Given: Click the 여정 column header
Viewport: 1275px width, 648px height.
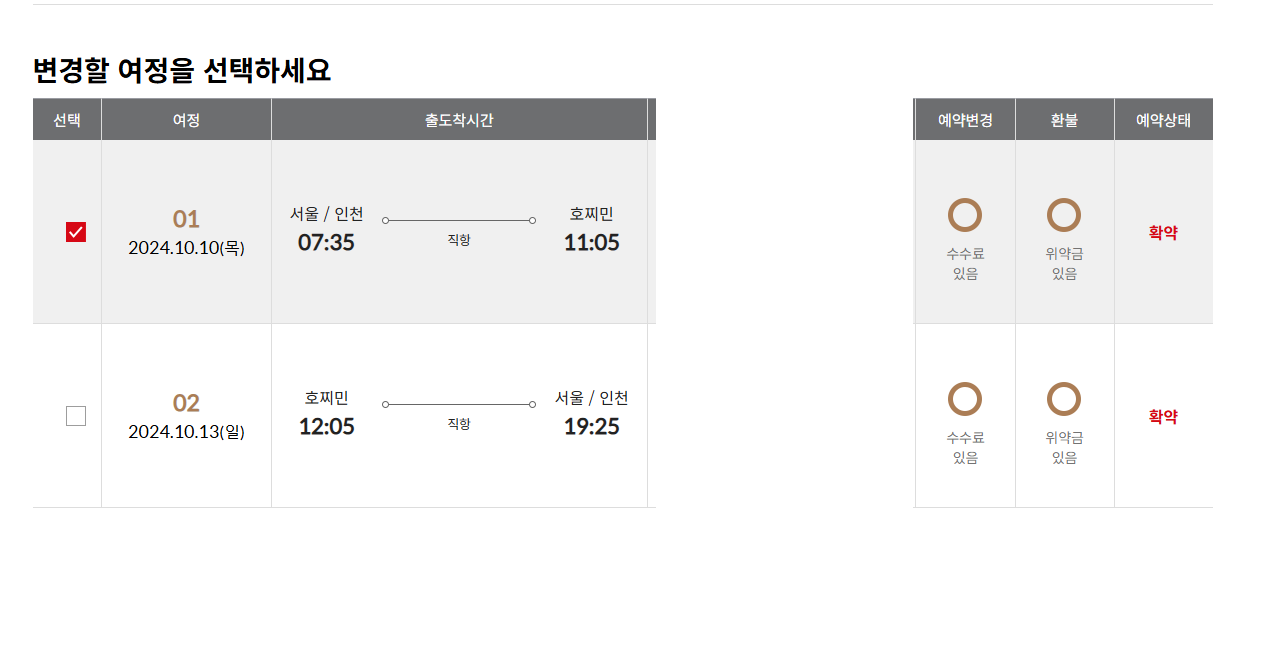Looking at the screenshot, I should (186, 120).
